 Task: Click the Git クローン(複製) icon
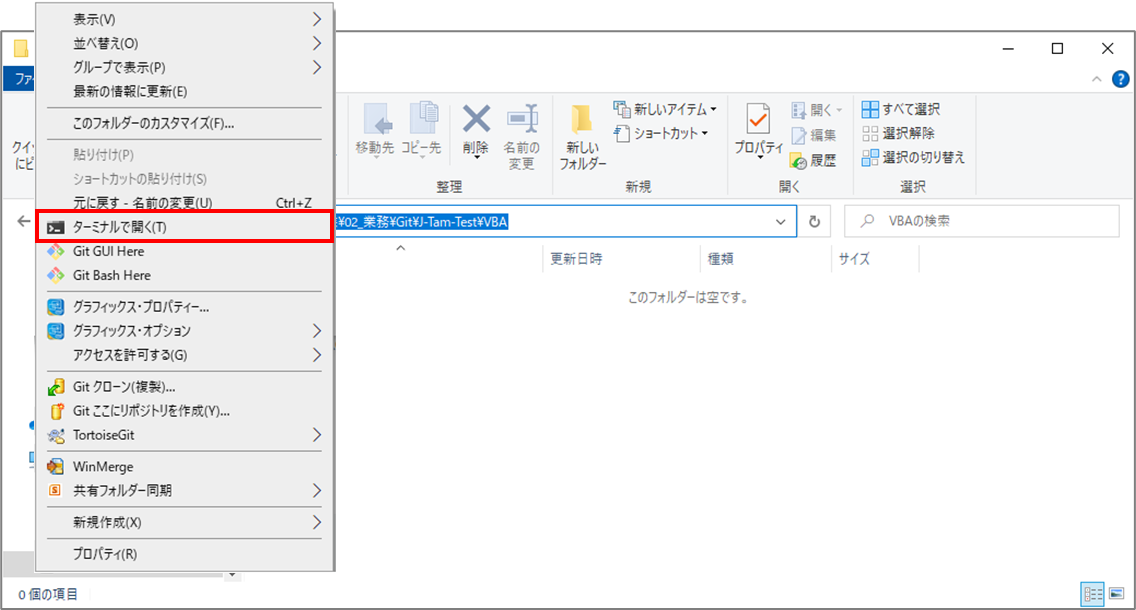(55, 387)
